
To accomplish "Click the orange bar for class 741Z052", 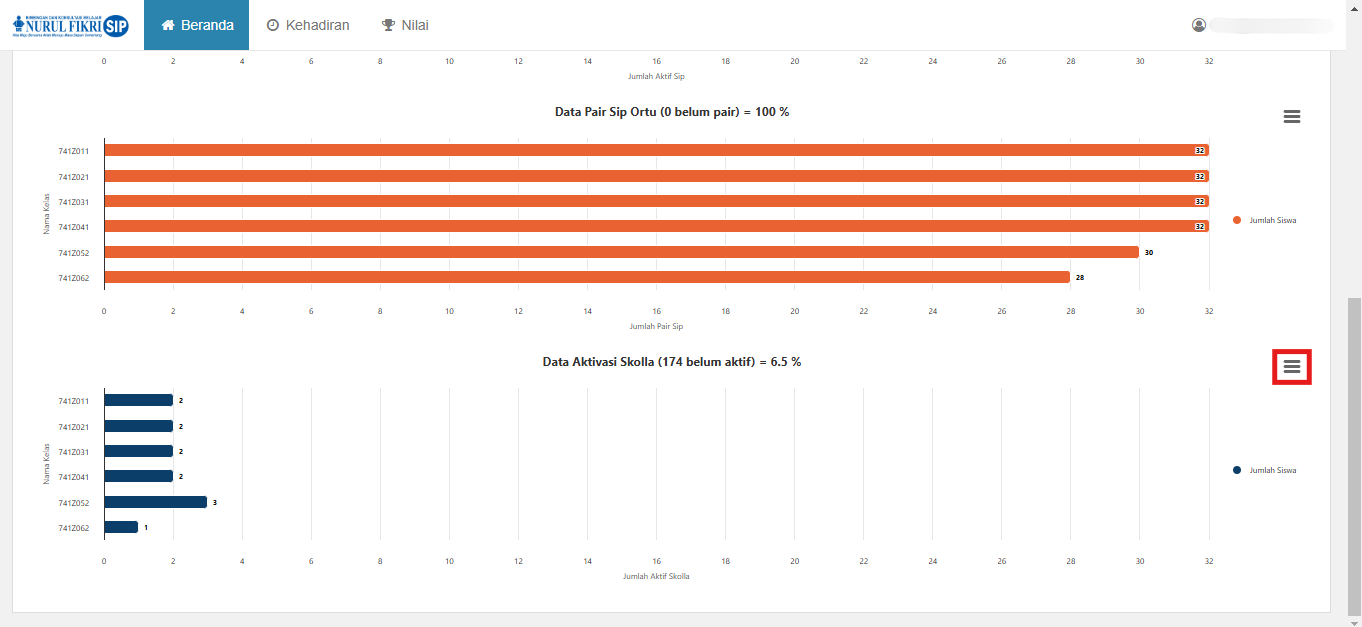I will 620,252.
